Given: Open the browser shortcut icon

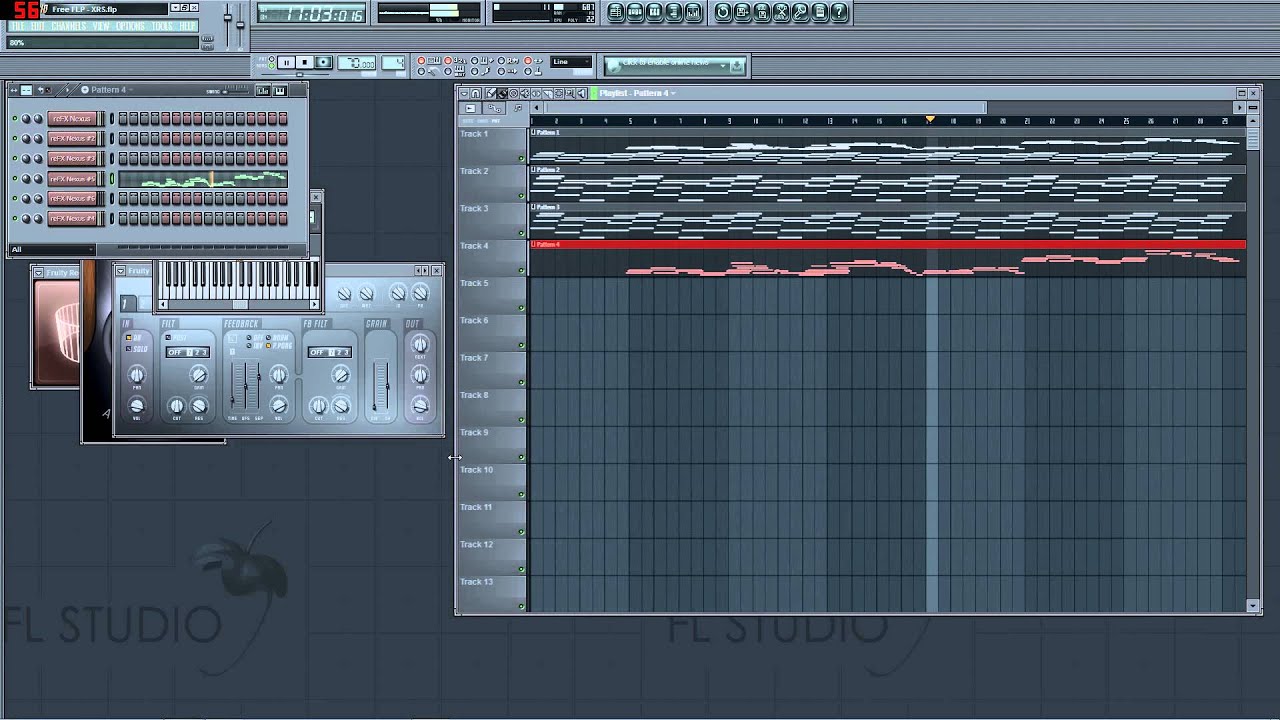Looking at the screenshot, I should pos(673,12).
